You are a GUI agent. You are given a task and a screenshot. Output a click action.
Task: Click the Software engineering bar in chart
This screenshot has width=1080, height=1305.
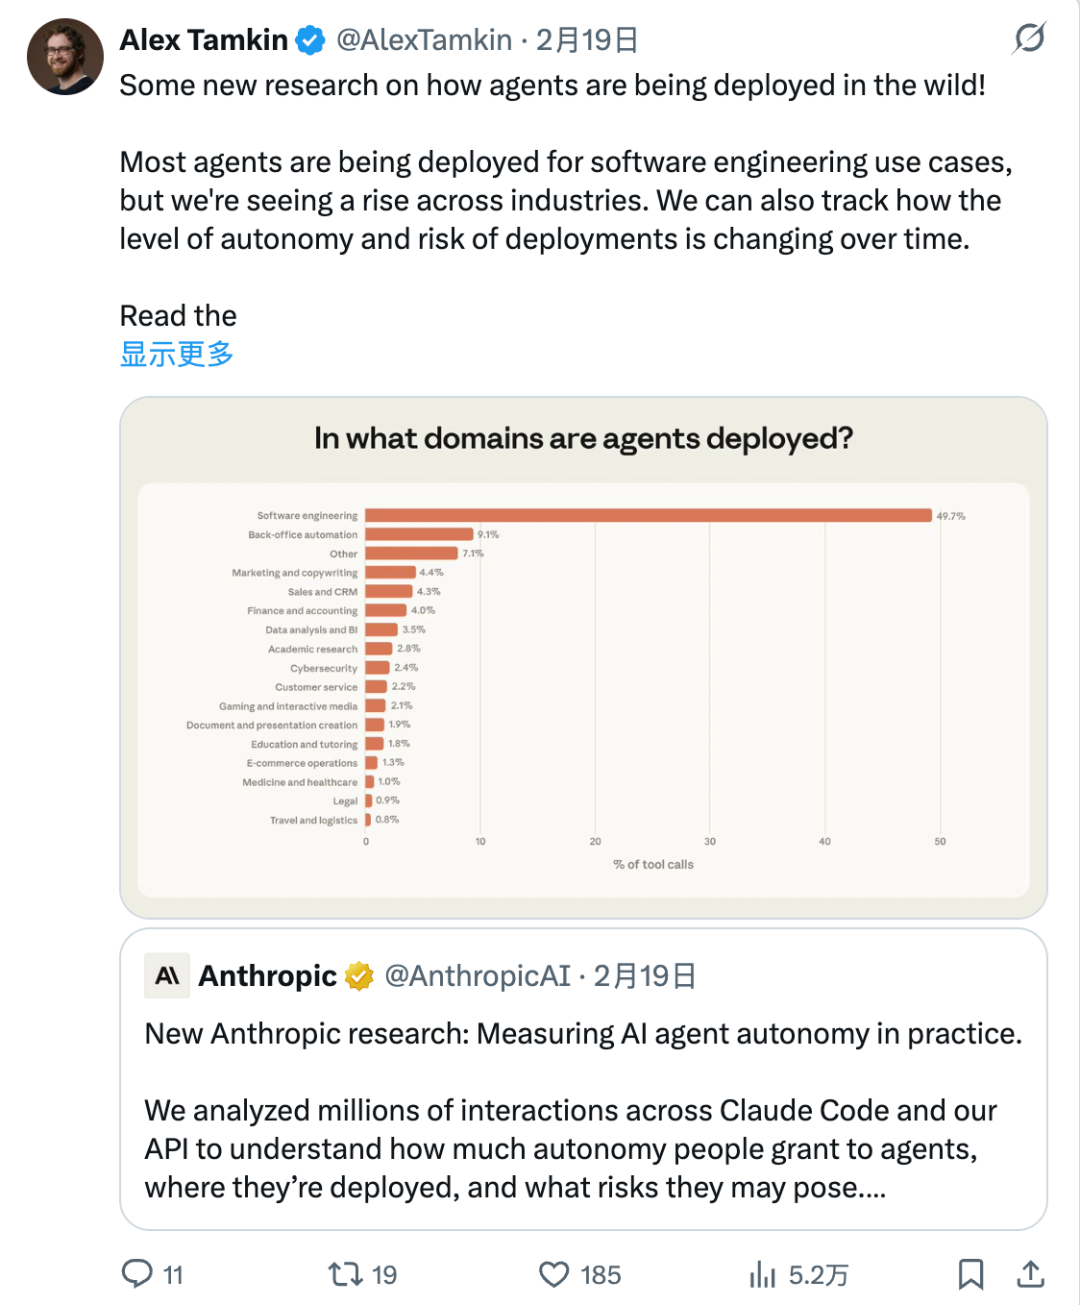pos(648,516)
